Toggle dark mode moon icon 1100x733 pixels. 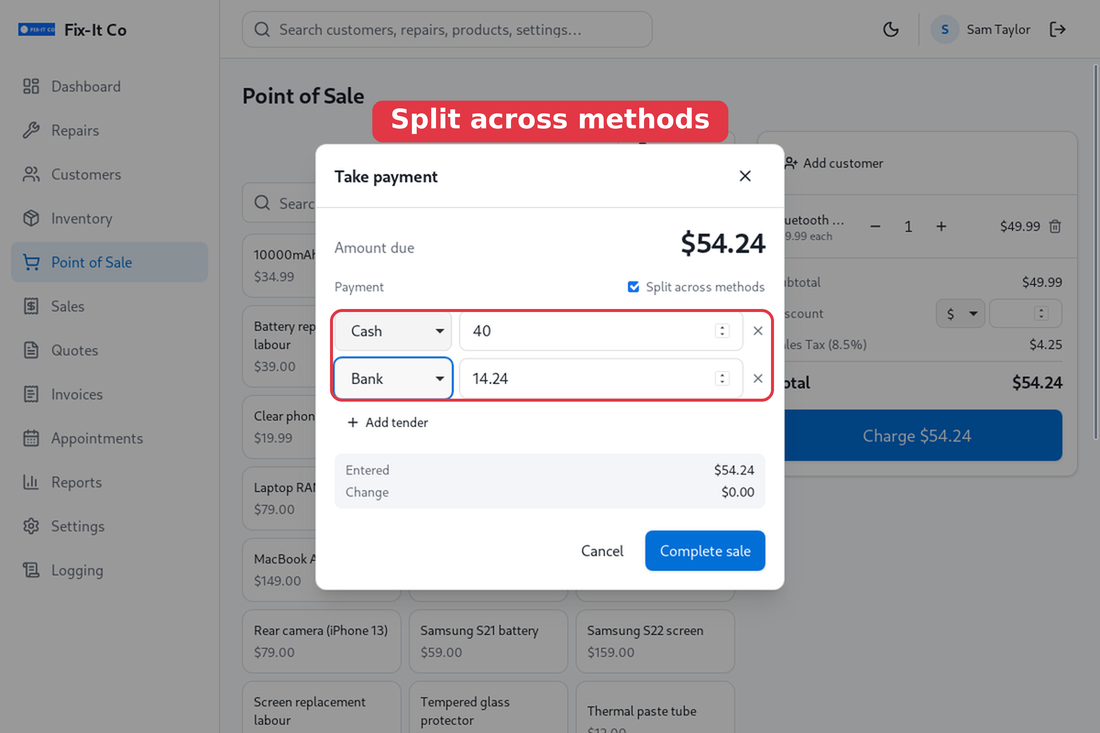click(891, 29)
